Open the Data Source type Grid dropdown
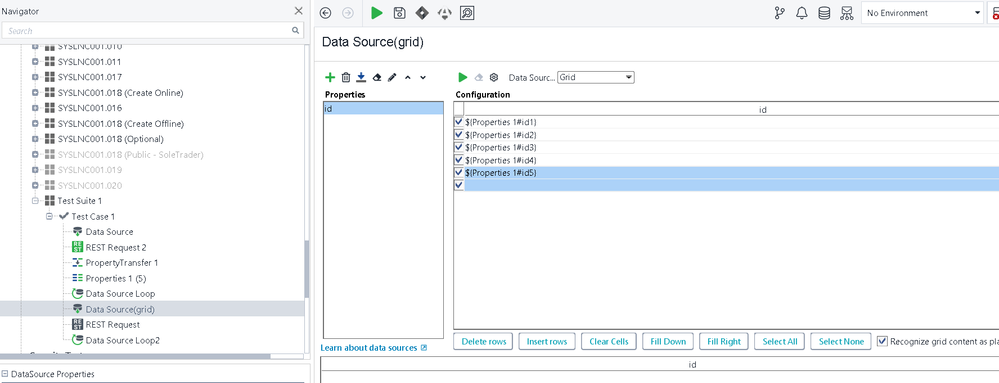The width and height of the screenshot is (999, 383). click(596, 77)
